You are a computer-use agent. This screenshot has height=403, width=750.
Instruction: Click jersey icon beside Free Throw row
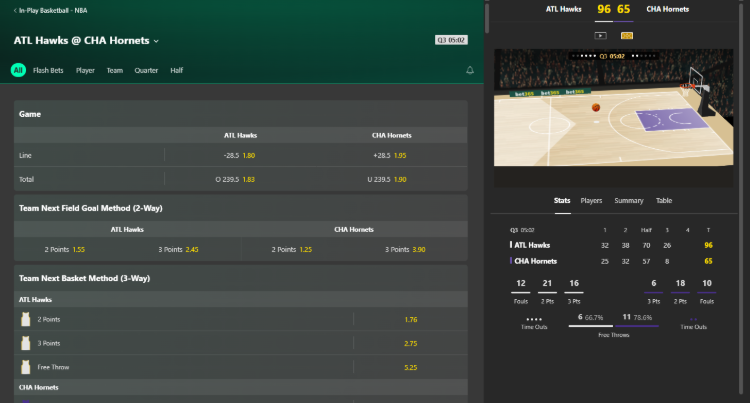pos(26,367)
